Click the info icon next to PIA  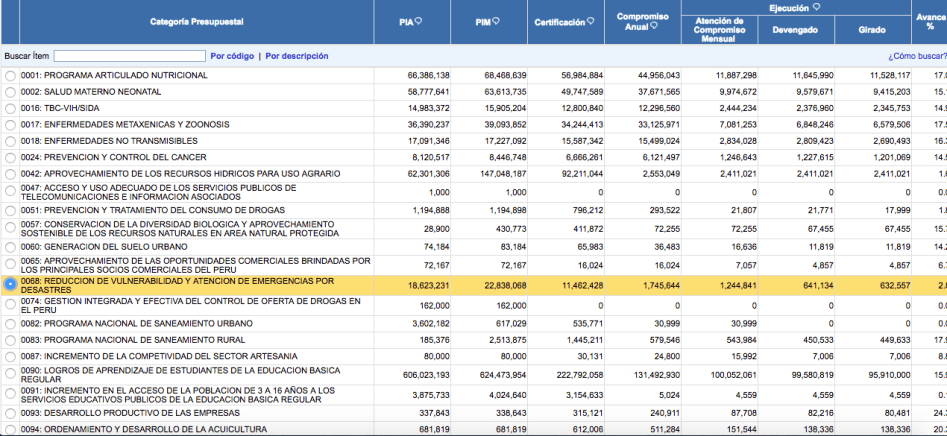coord(419,21)
